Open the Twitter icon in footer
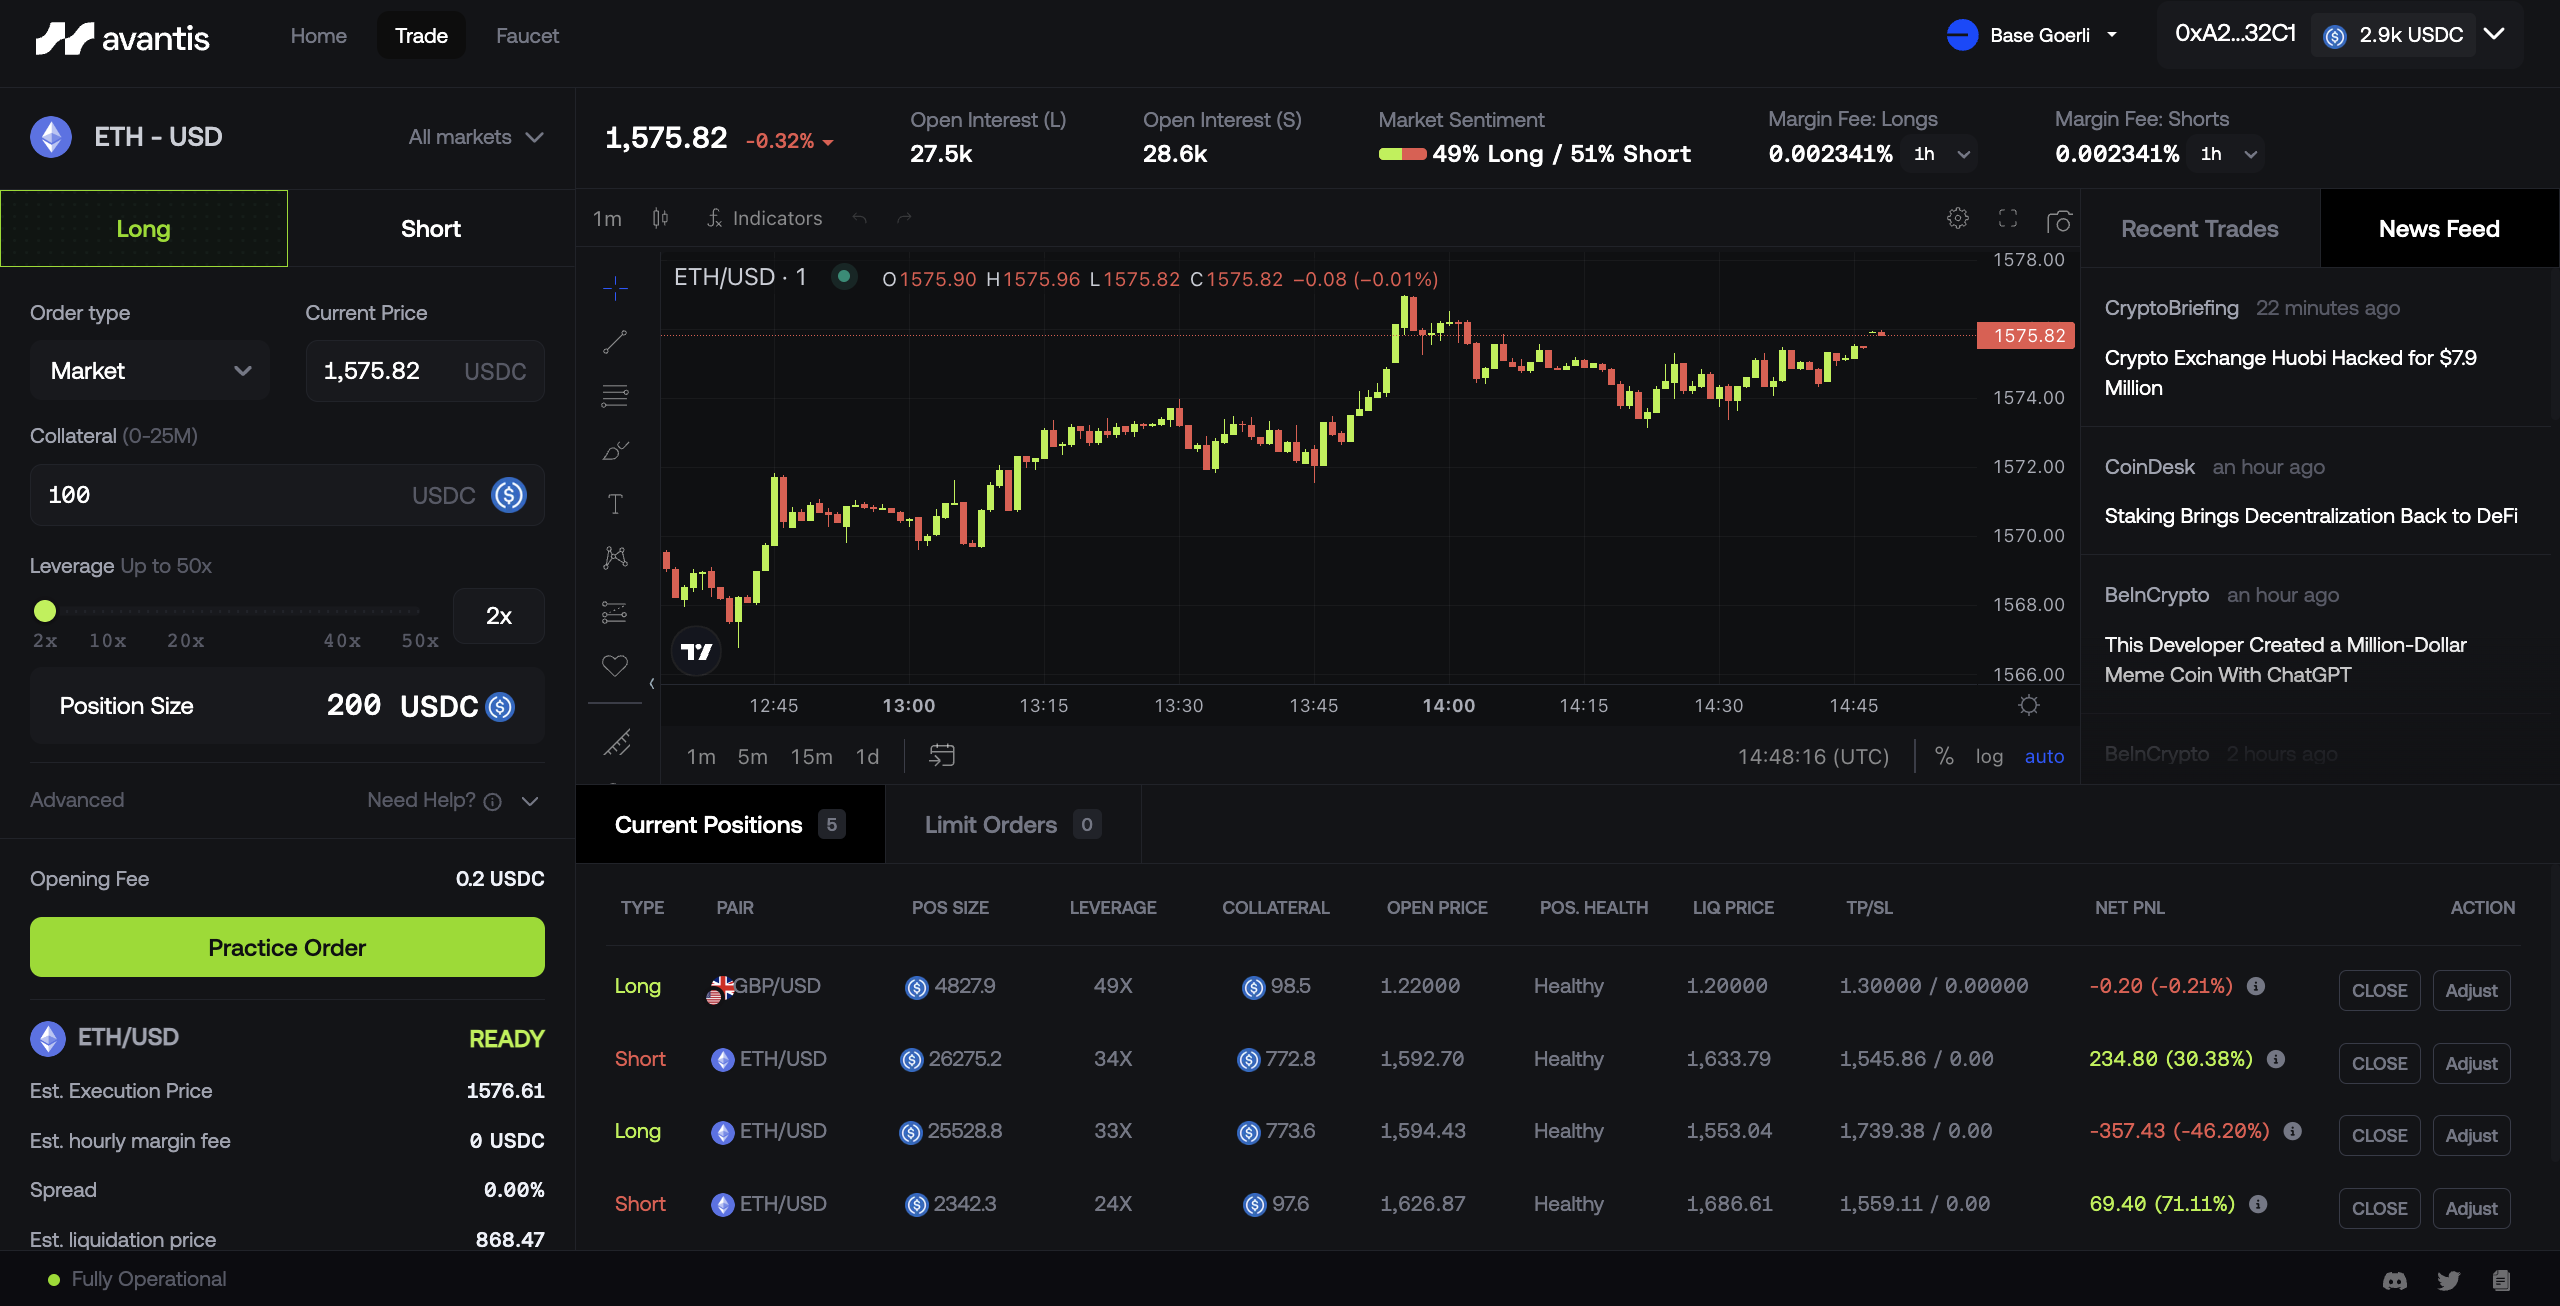Image resolution: width=2560 pixels, height=1306 pixels. click(2449, 1280)
